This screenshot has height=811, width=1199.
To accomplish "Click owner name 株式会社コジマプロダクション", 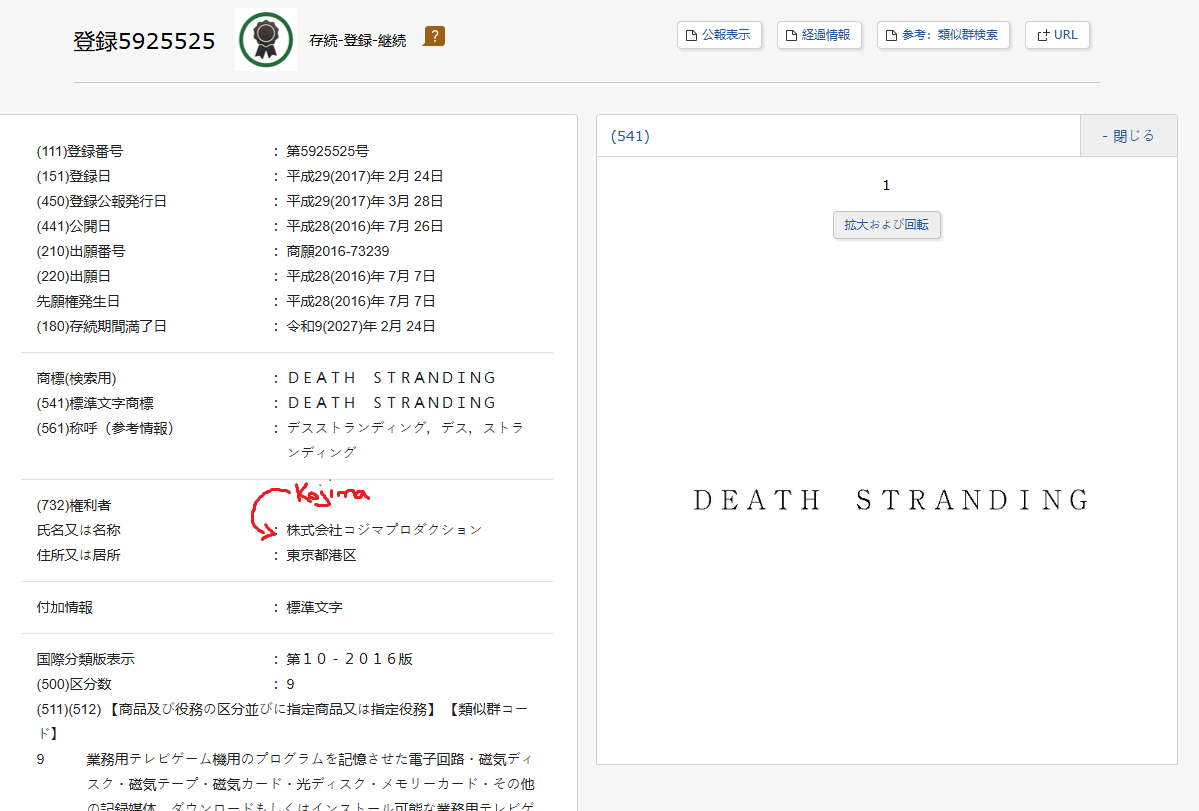I will tap(384, 530).
